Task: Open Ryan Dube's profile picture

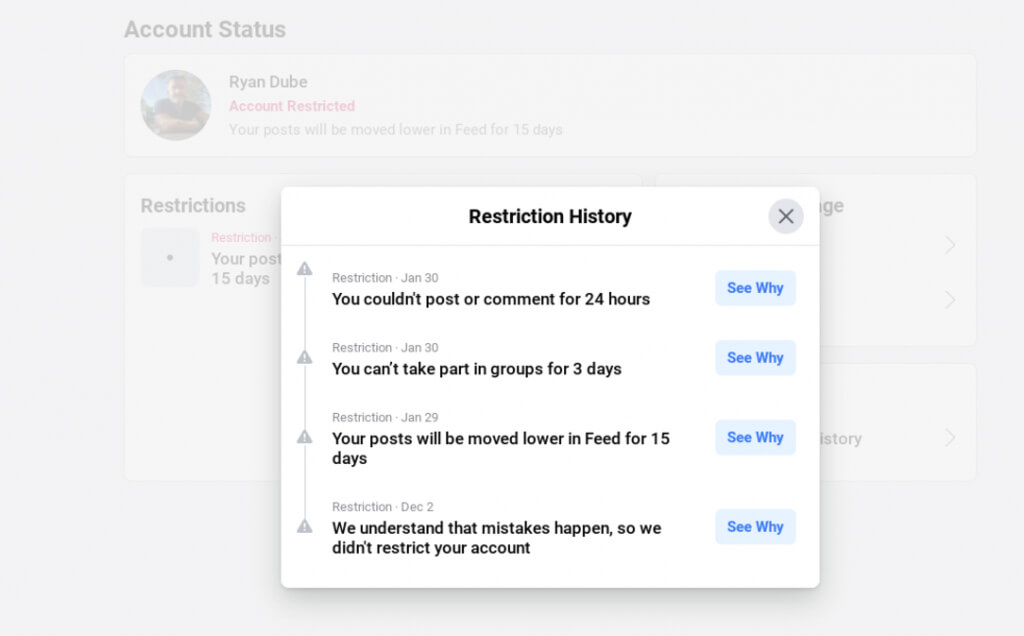Action: point(176,105)
